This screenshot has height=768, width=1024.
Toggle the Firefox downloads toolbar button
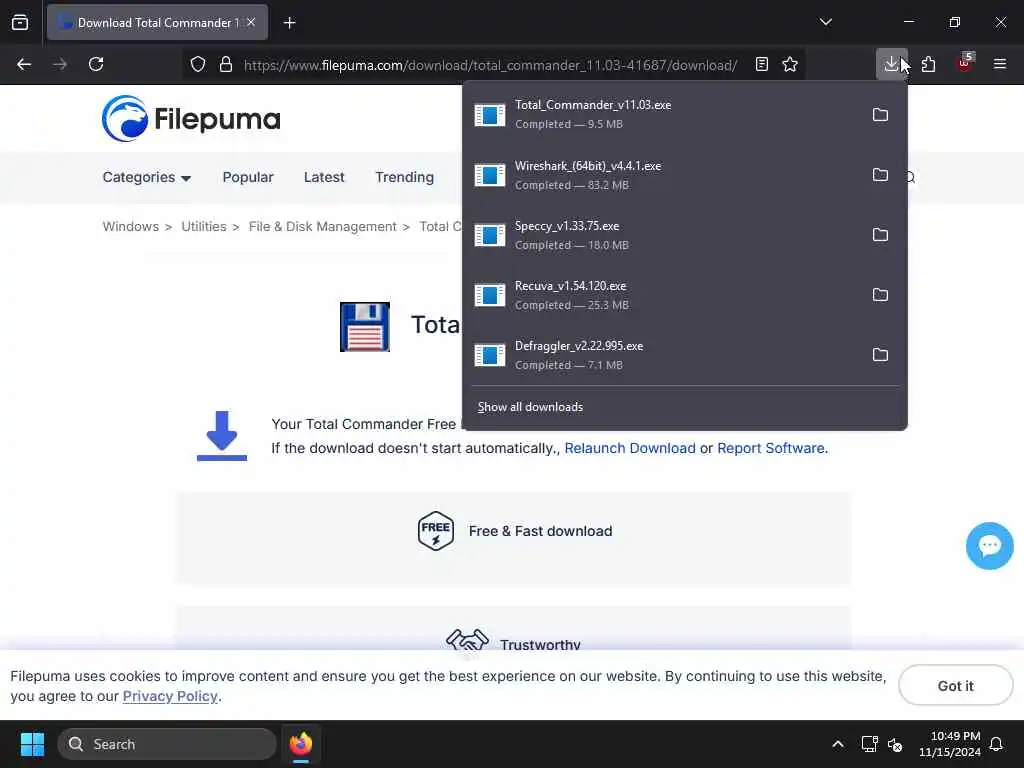coord(891,64)
